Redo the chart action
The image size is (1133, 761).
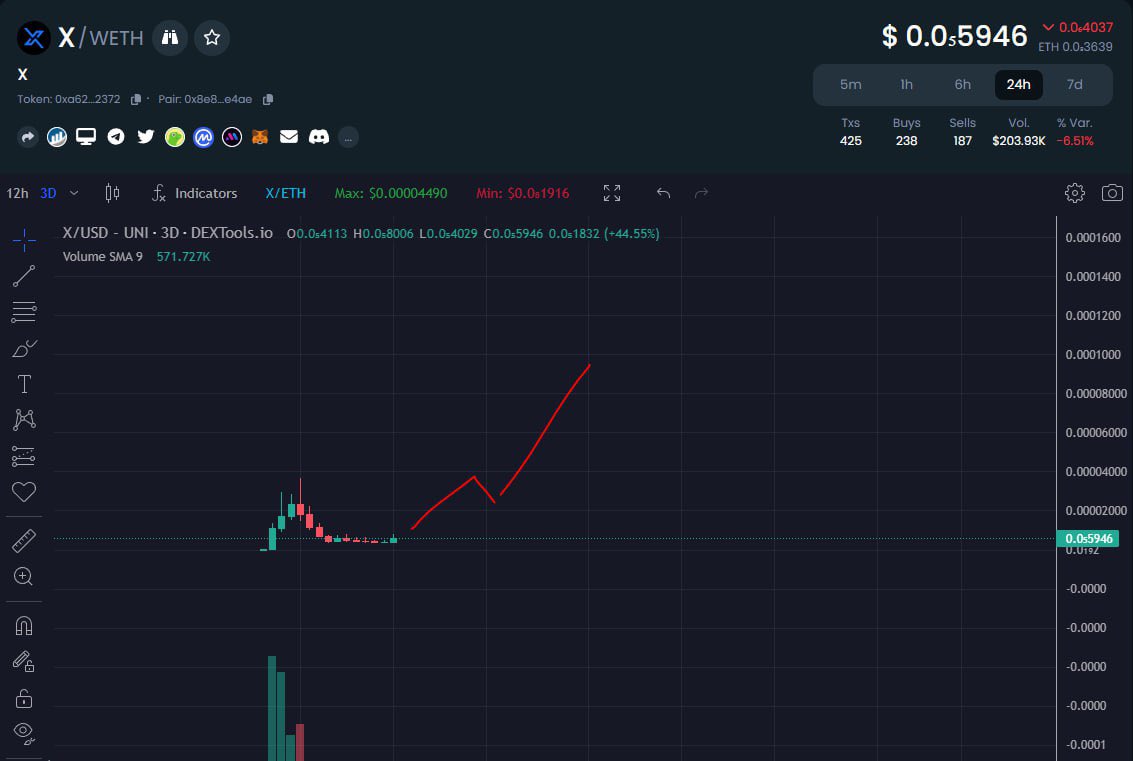(x=702, y=193)
